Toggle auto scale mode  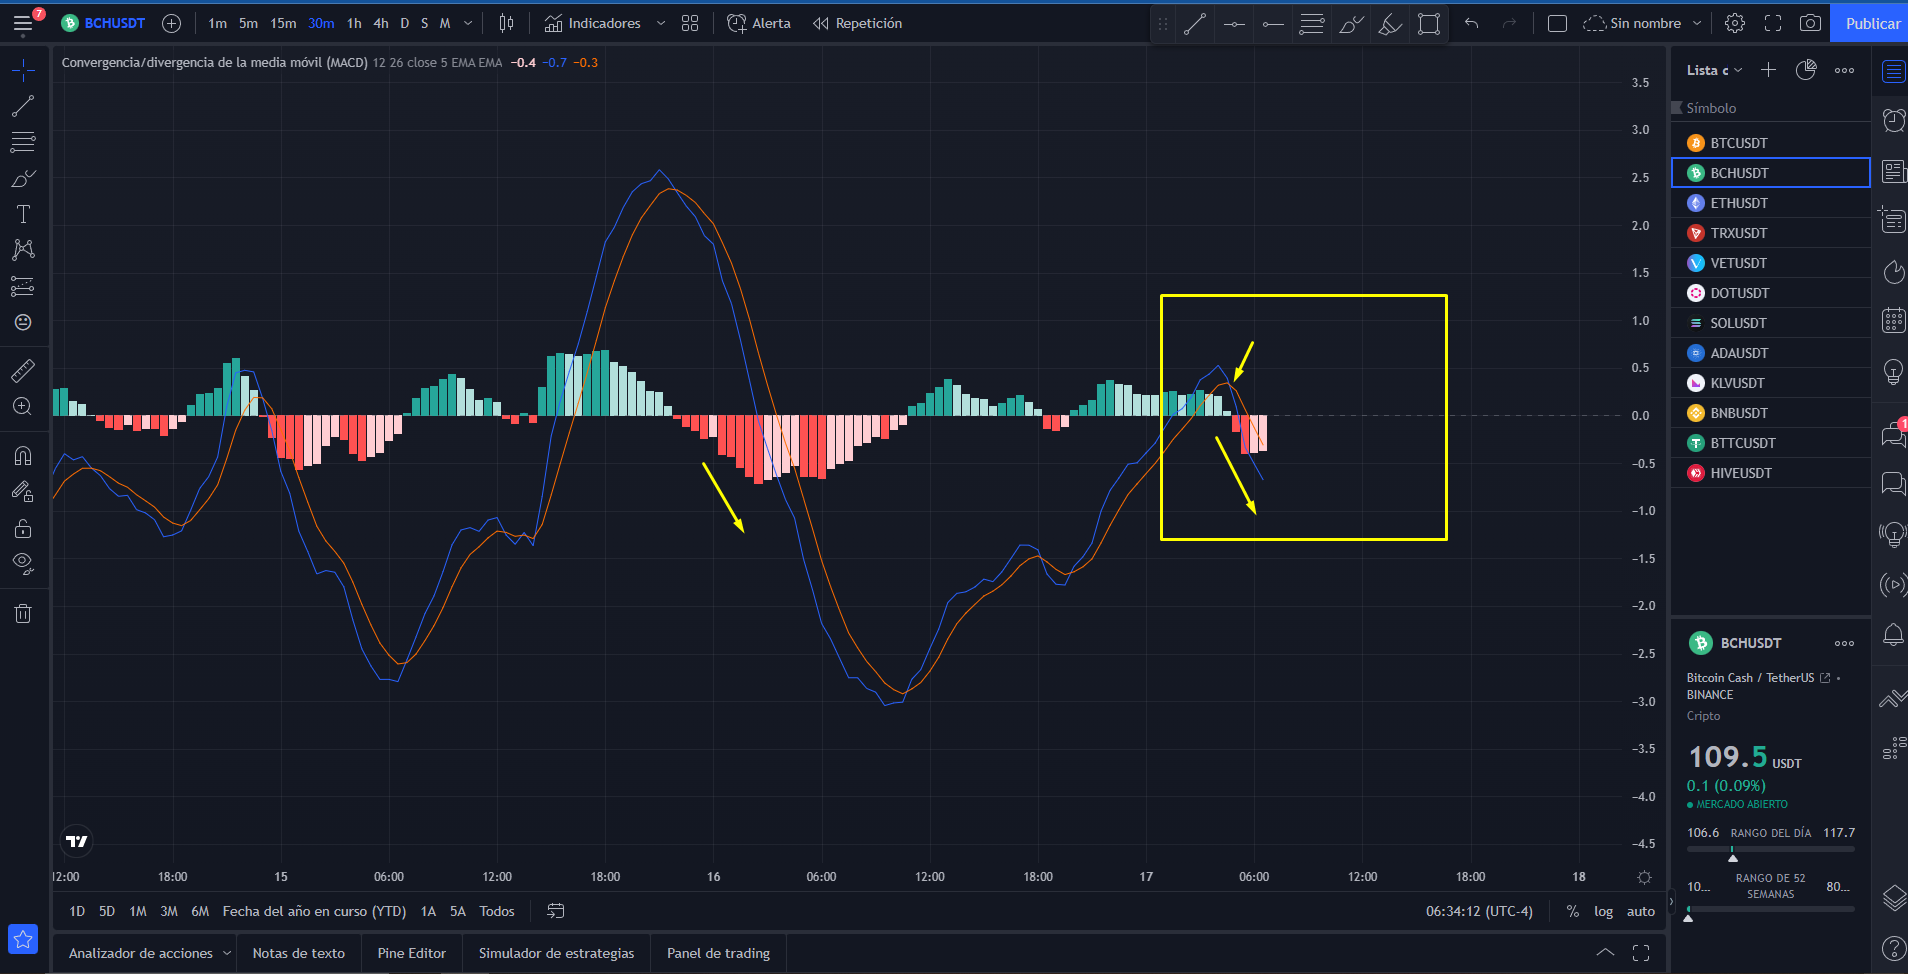pos(1640,911)
